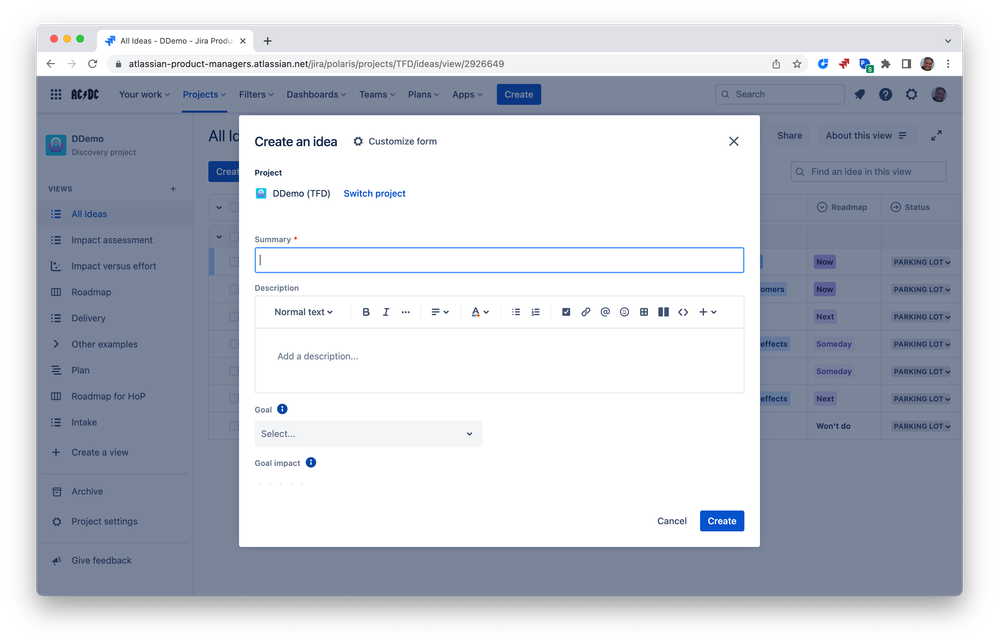Reload the browser page
The image size is (999, 644).
[x=92, y=64]
